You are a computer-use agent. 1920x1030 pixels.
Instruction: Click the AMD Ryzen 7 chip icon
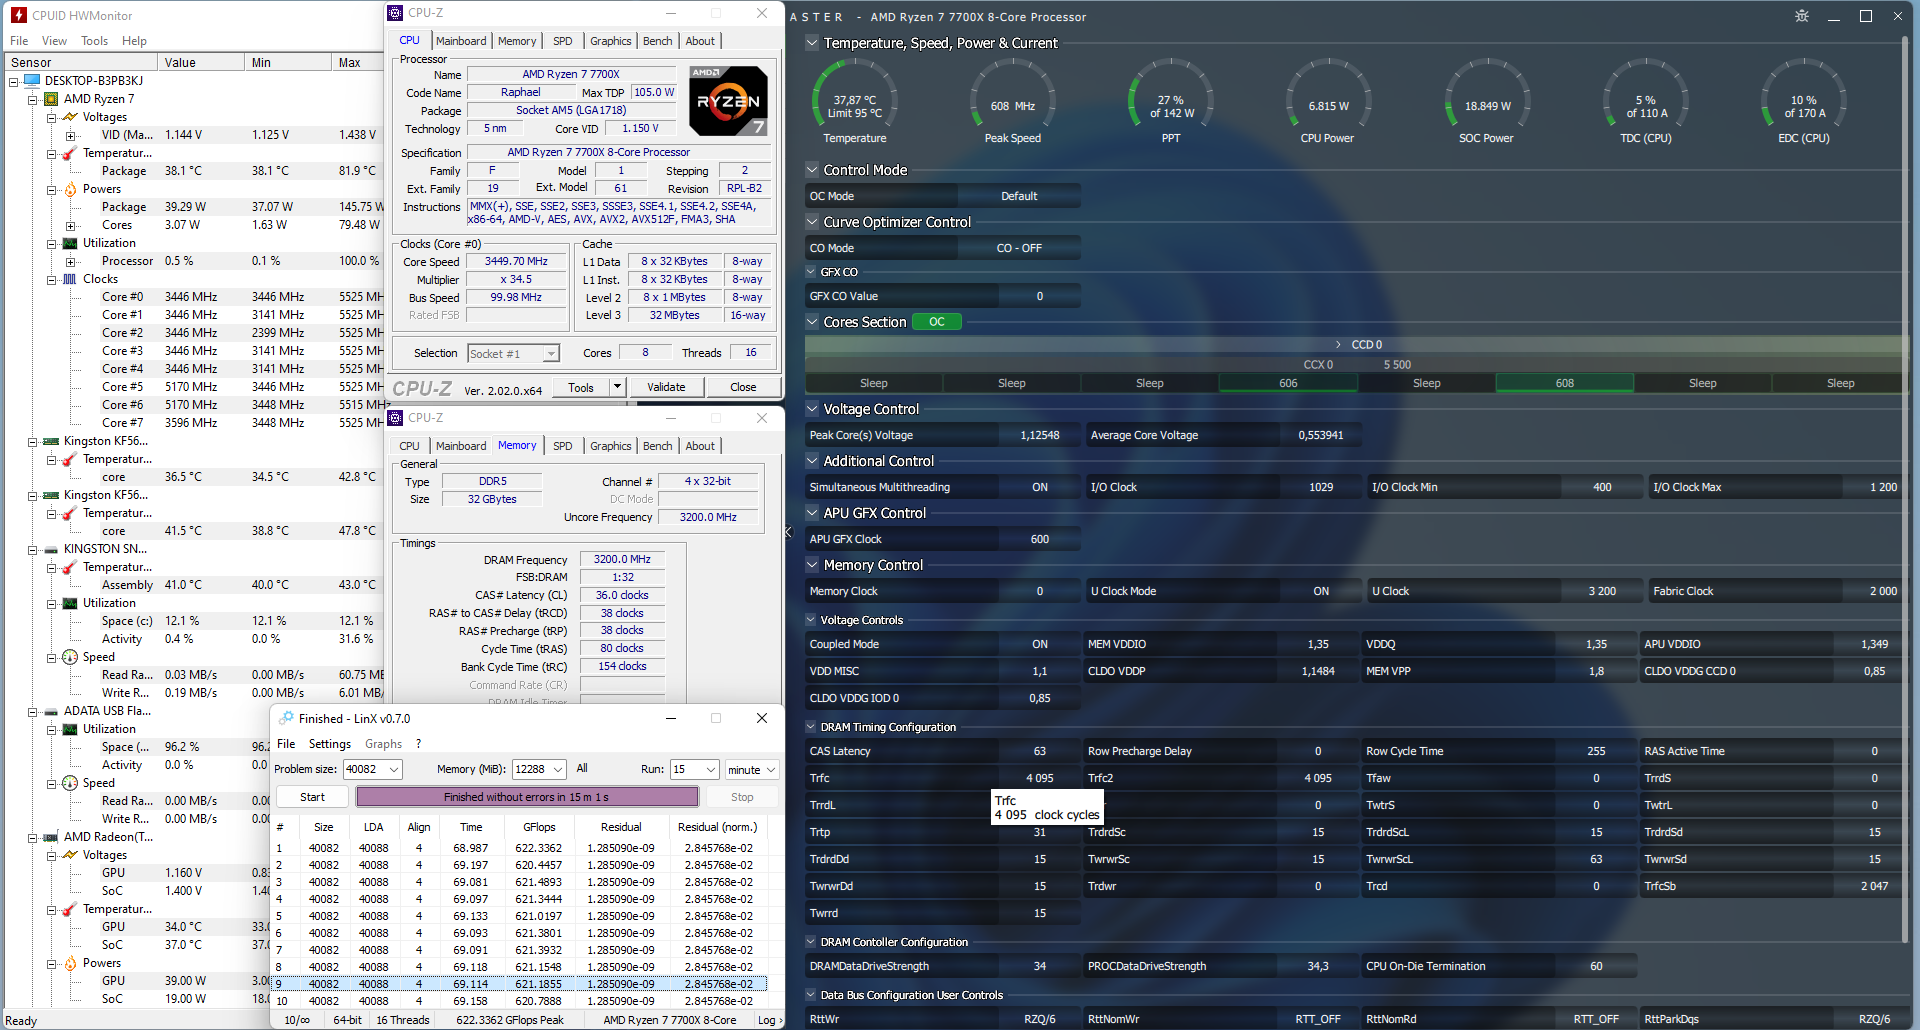pos(51,99)
